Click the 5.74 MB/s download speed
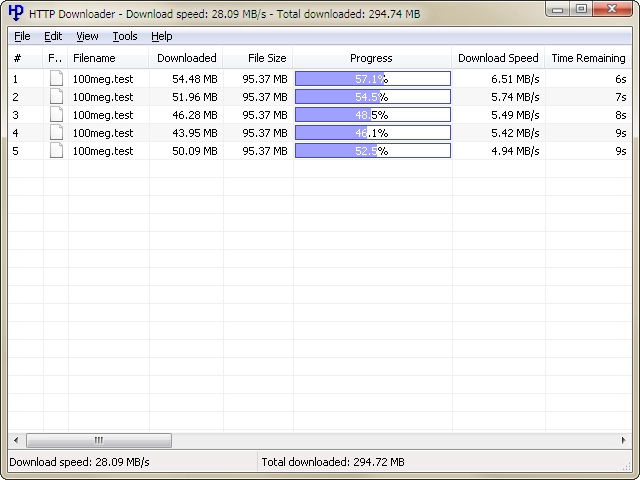This screenshot has height=480, width=640. tap(515, 97)
